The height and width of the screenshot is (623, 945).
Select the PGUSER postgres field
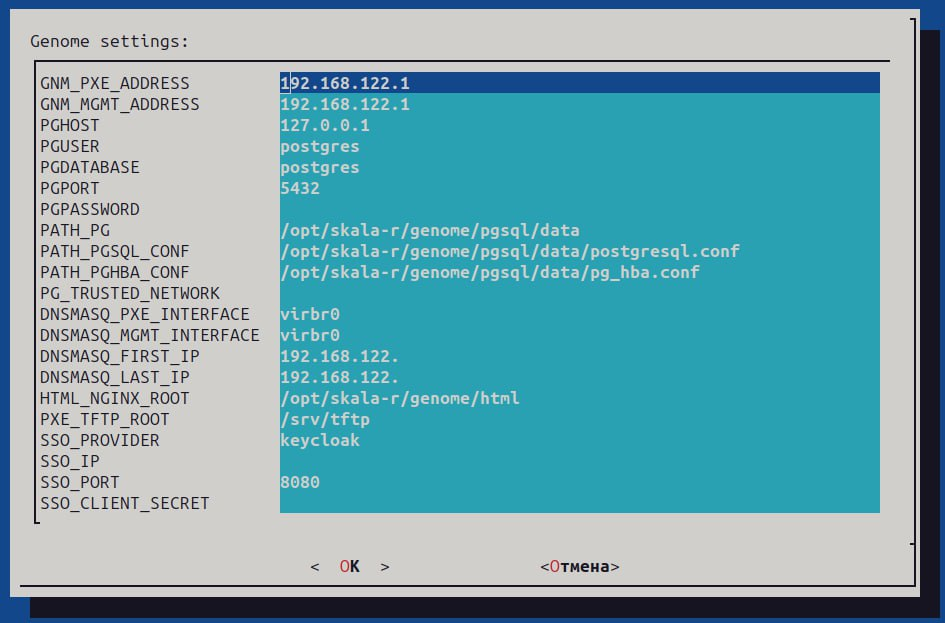coord(579,146)
